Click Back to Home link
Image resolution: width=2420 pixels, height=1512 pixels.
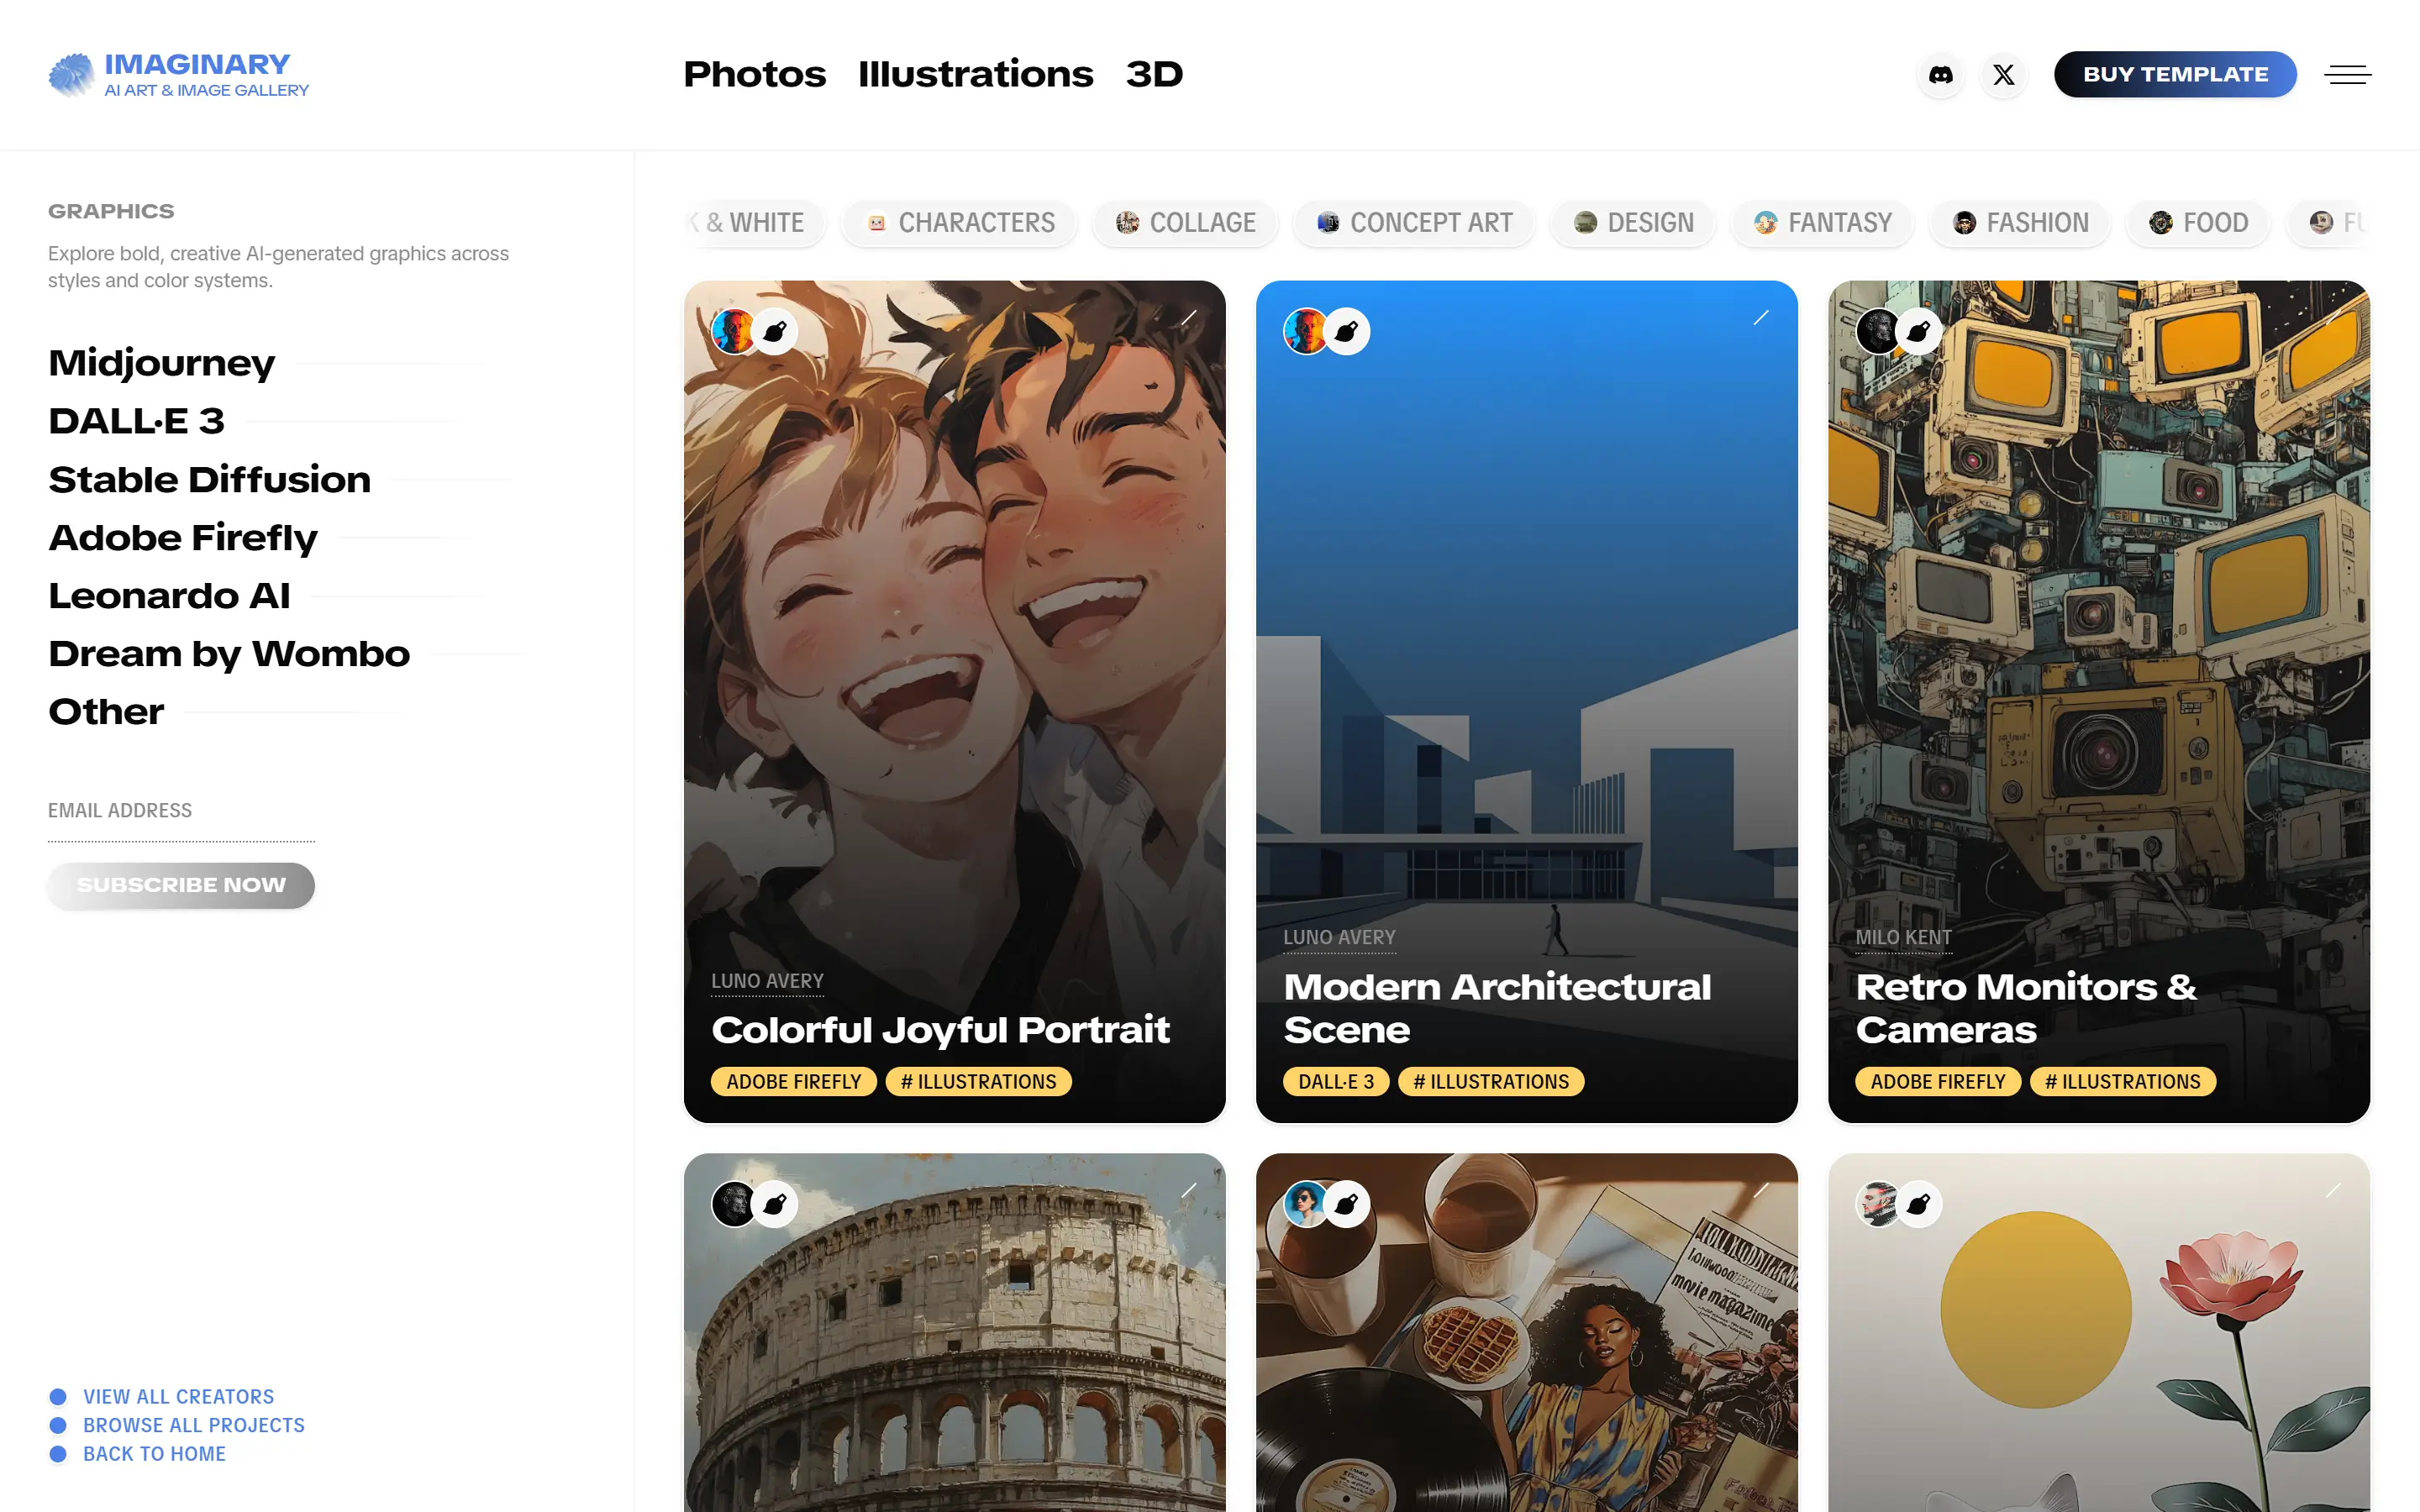point(154,1454)
